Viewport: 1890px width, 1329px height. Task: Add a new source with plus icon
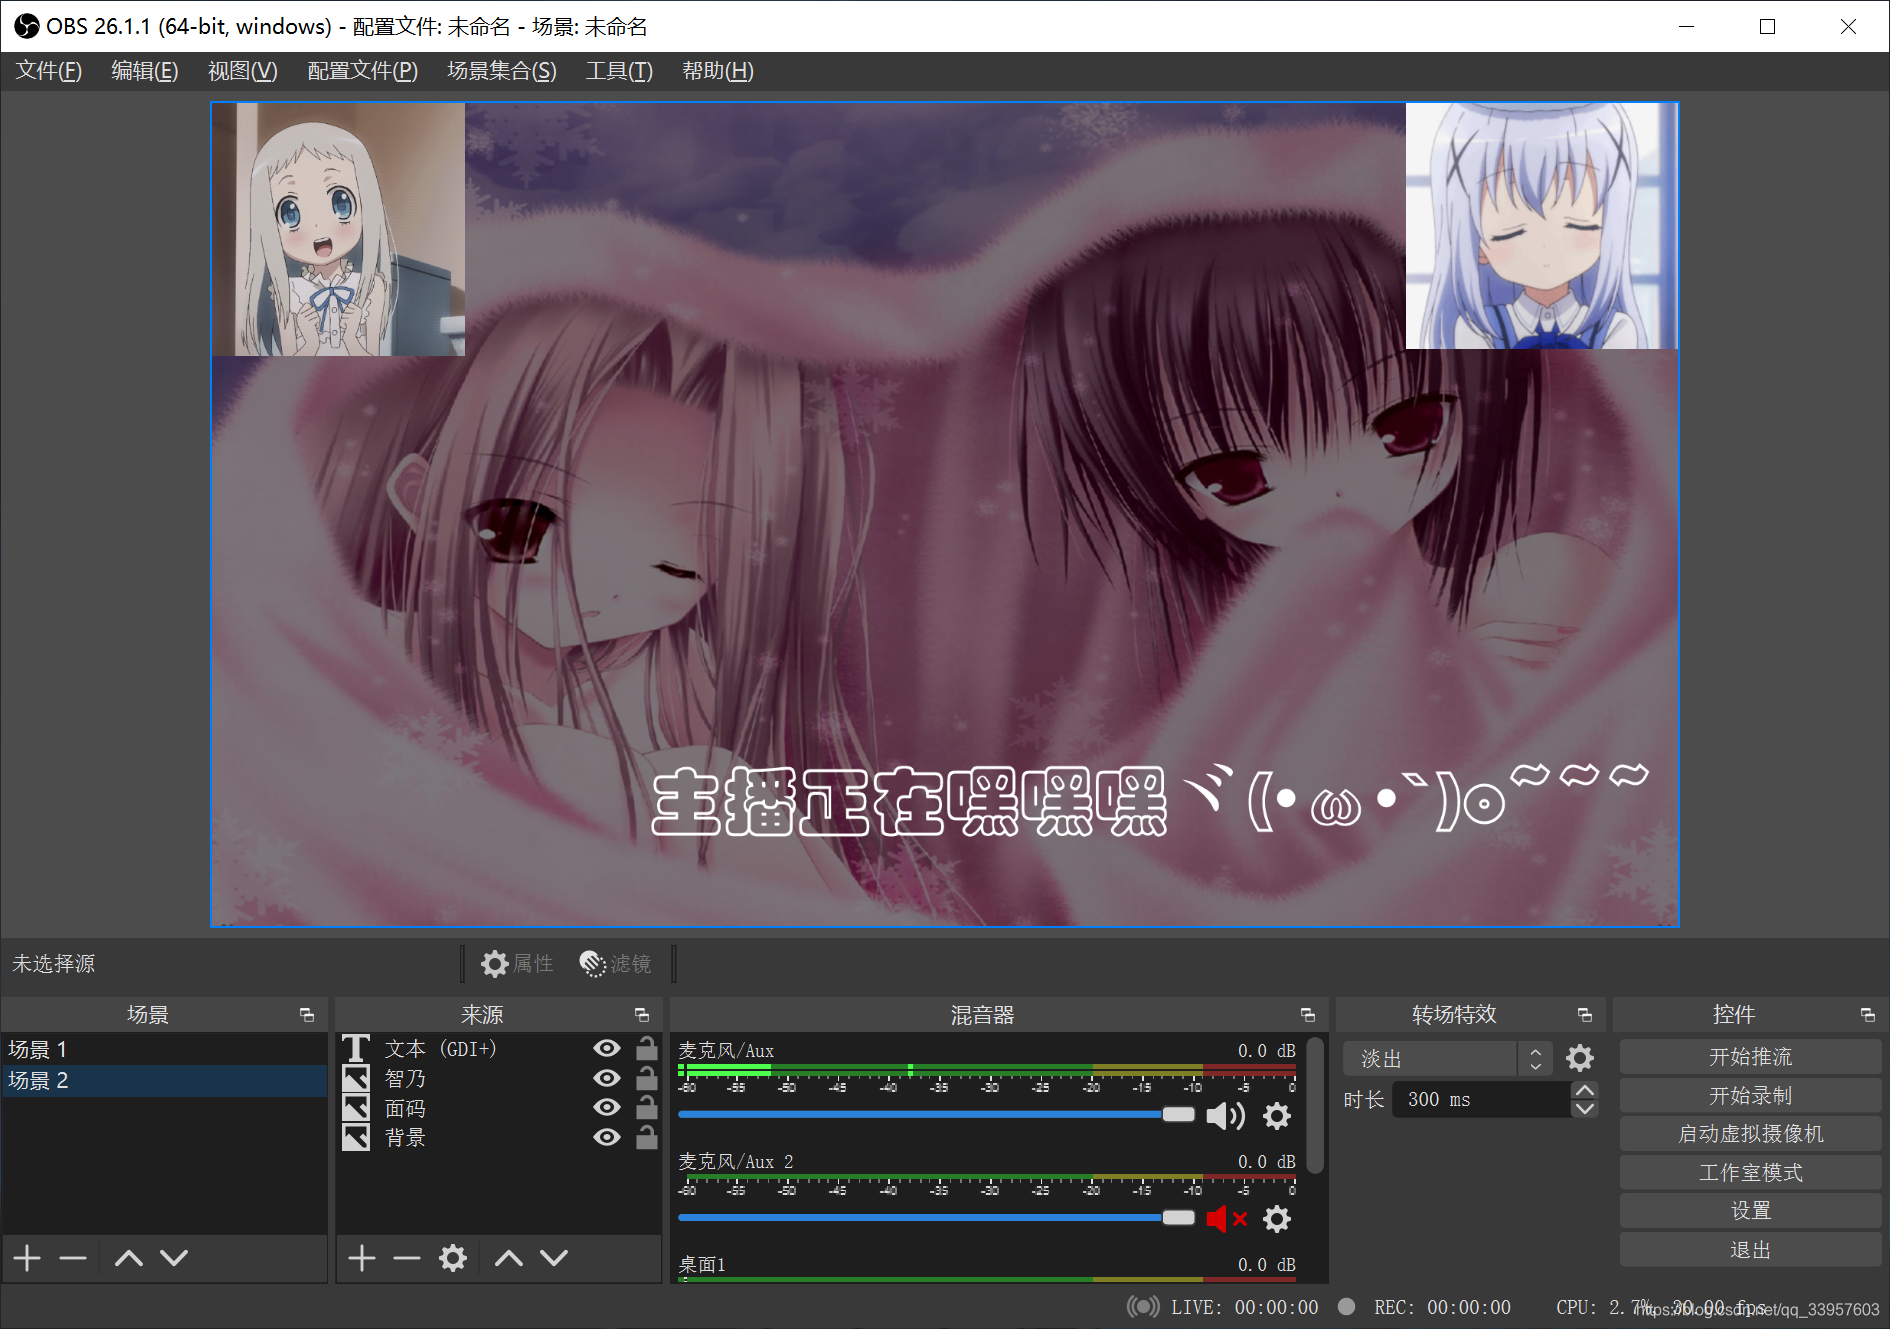click(362, 1258)
